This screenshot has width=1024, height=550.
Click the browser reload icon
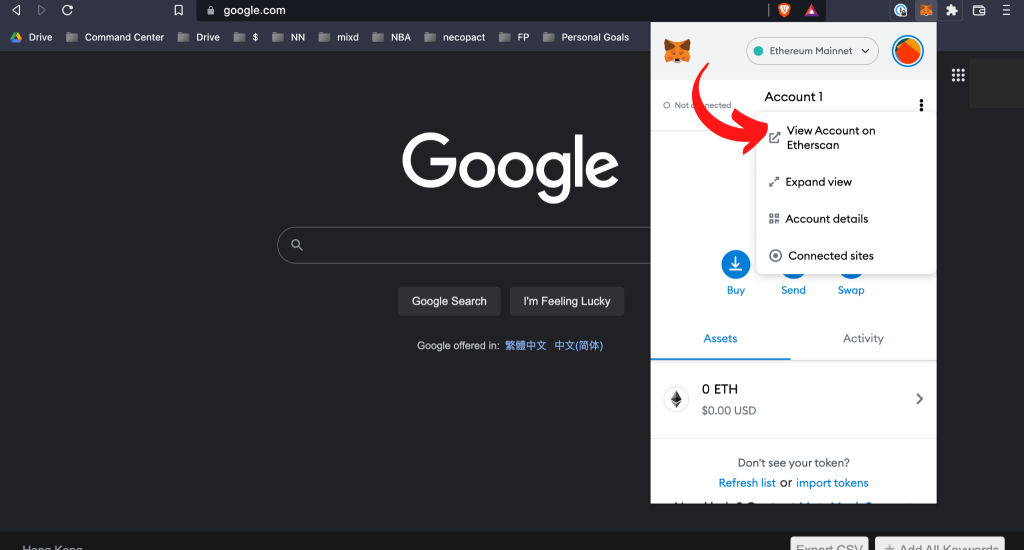tap(68, 10)
